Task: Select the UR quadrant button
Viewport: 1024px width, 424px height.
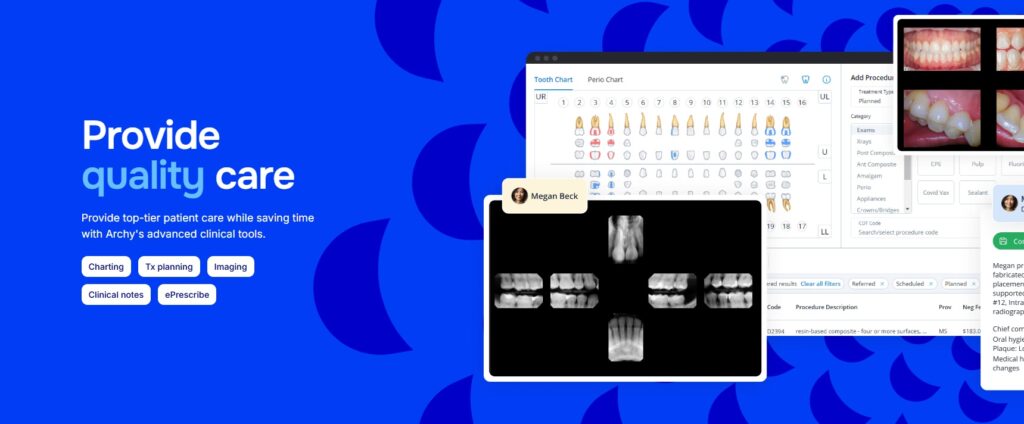Action: point(541,97)
